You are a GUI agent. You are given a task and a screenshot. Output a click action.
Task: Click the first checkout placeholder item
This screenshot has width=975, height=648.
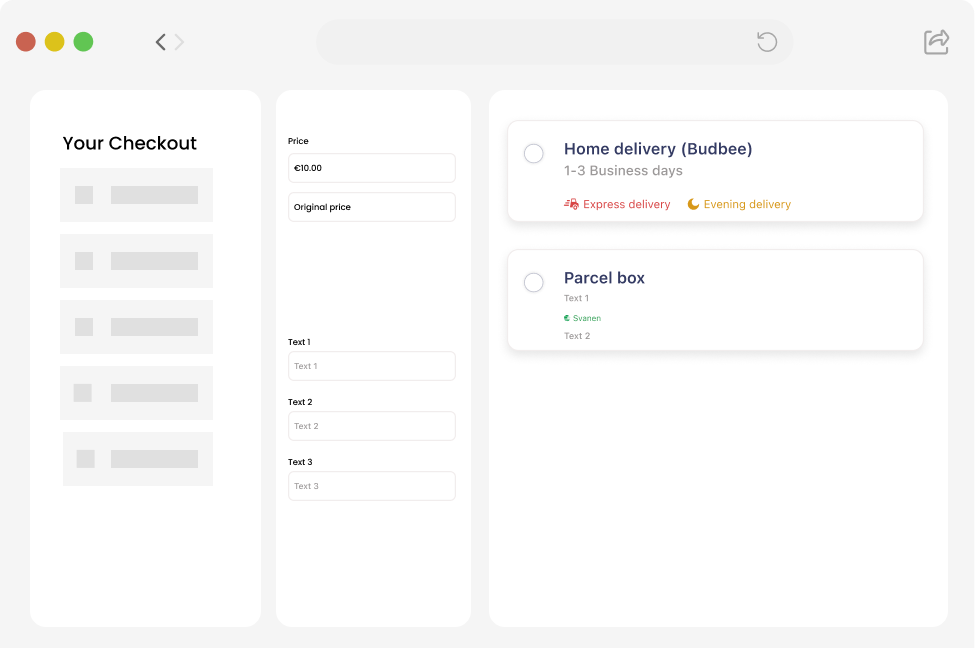coord(136,195)
